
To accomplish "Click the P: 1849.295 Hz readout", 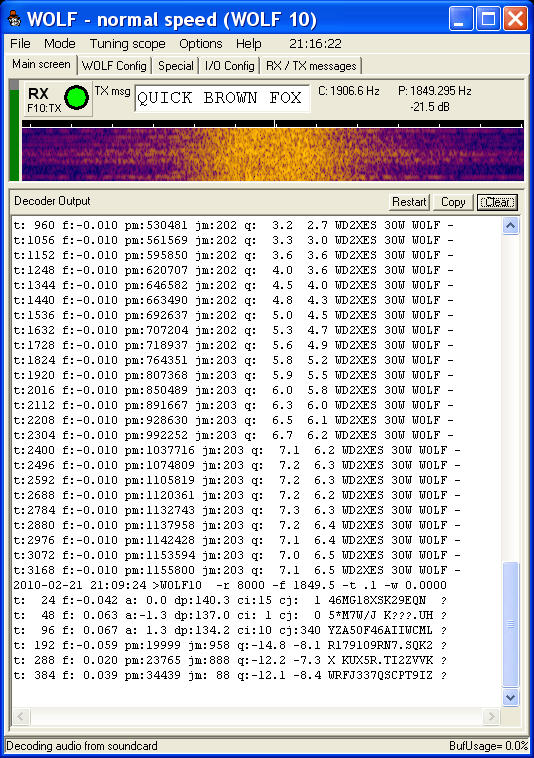I will [x=434, y=91].
